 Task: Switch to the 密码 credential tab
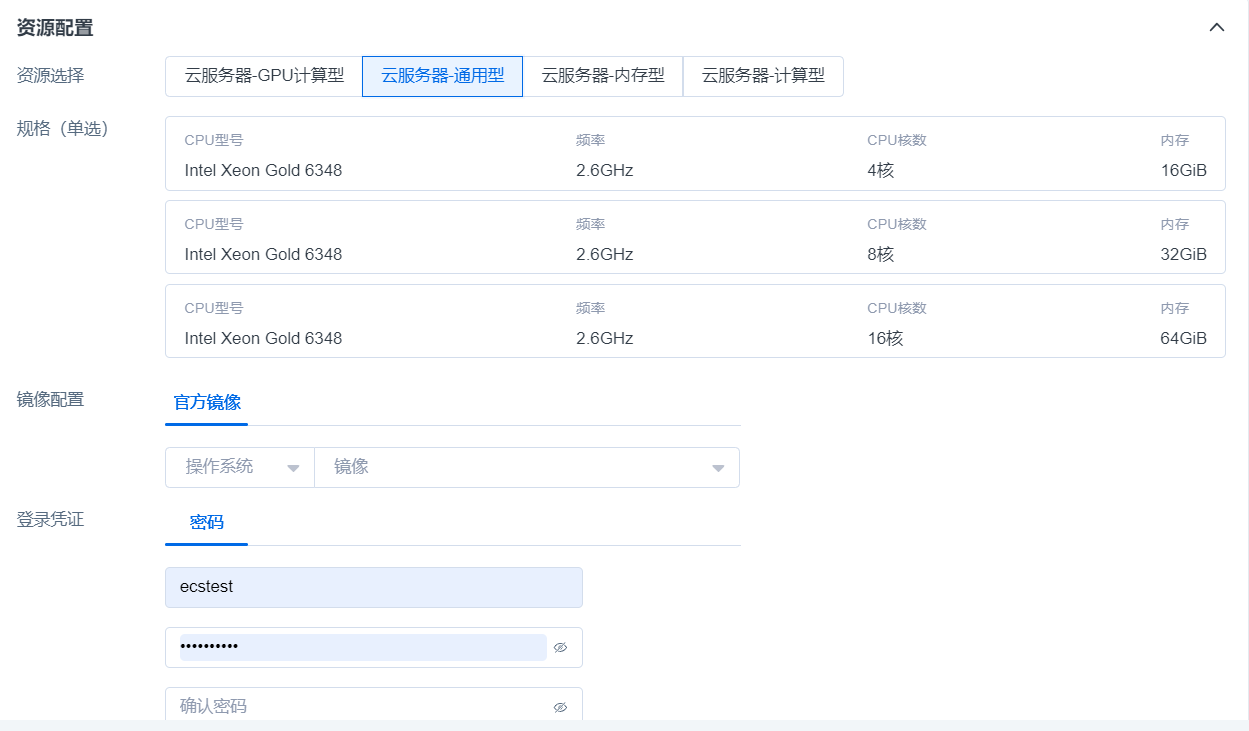207,522
